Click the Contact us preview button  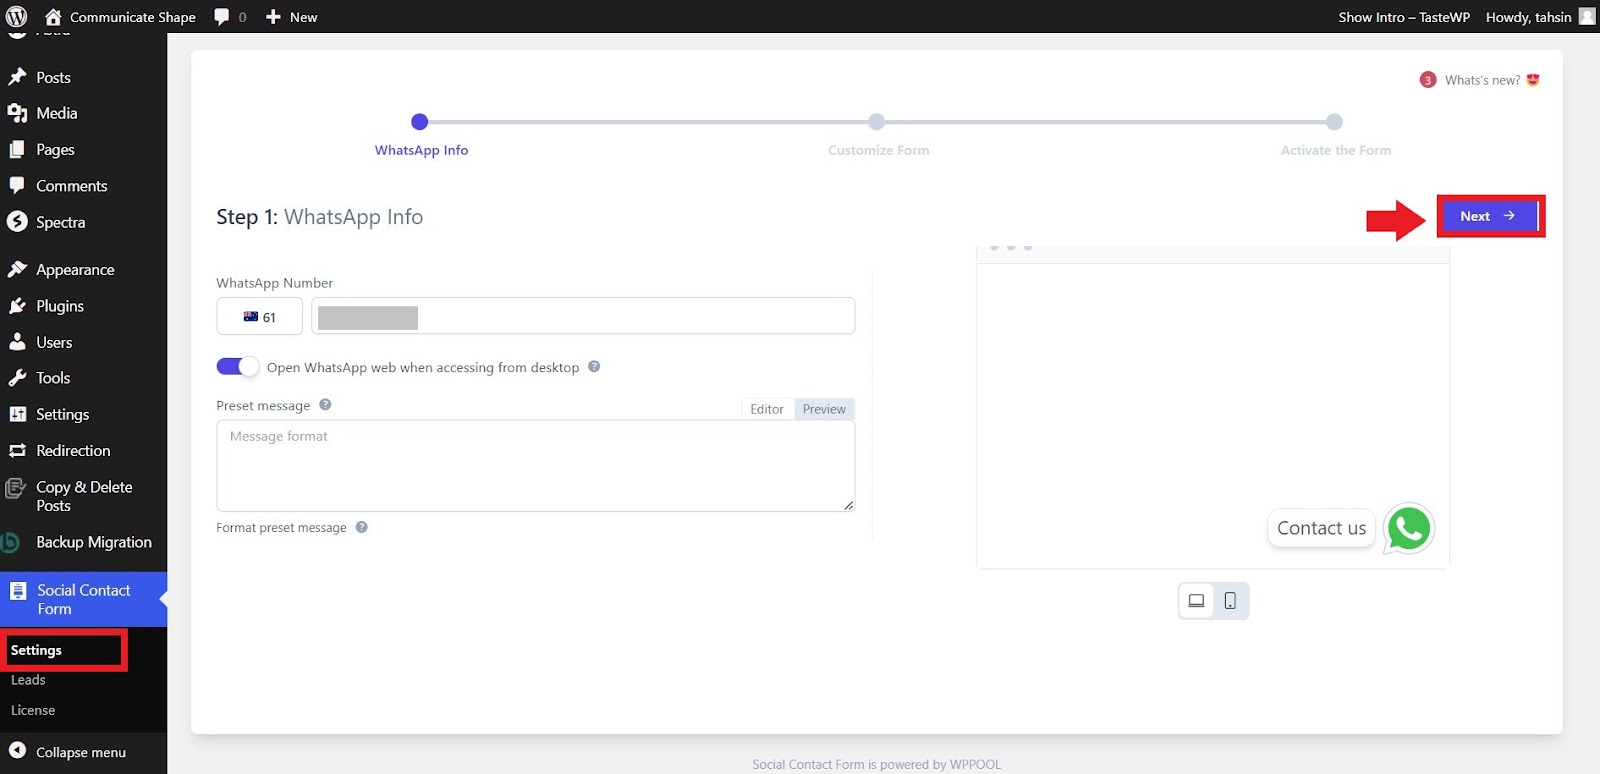click(1322, 528)
